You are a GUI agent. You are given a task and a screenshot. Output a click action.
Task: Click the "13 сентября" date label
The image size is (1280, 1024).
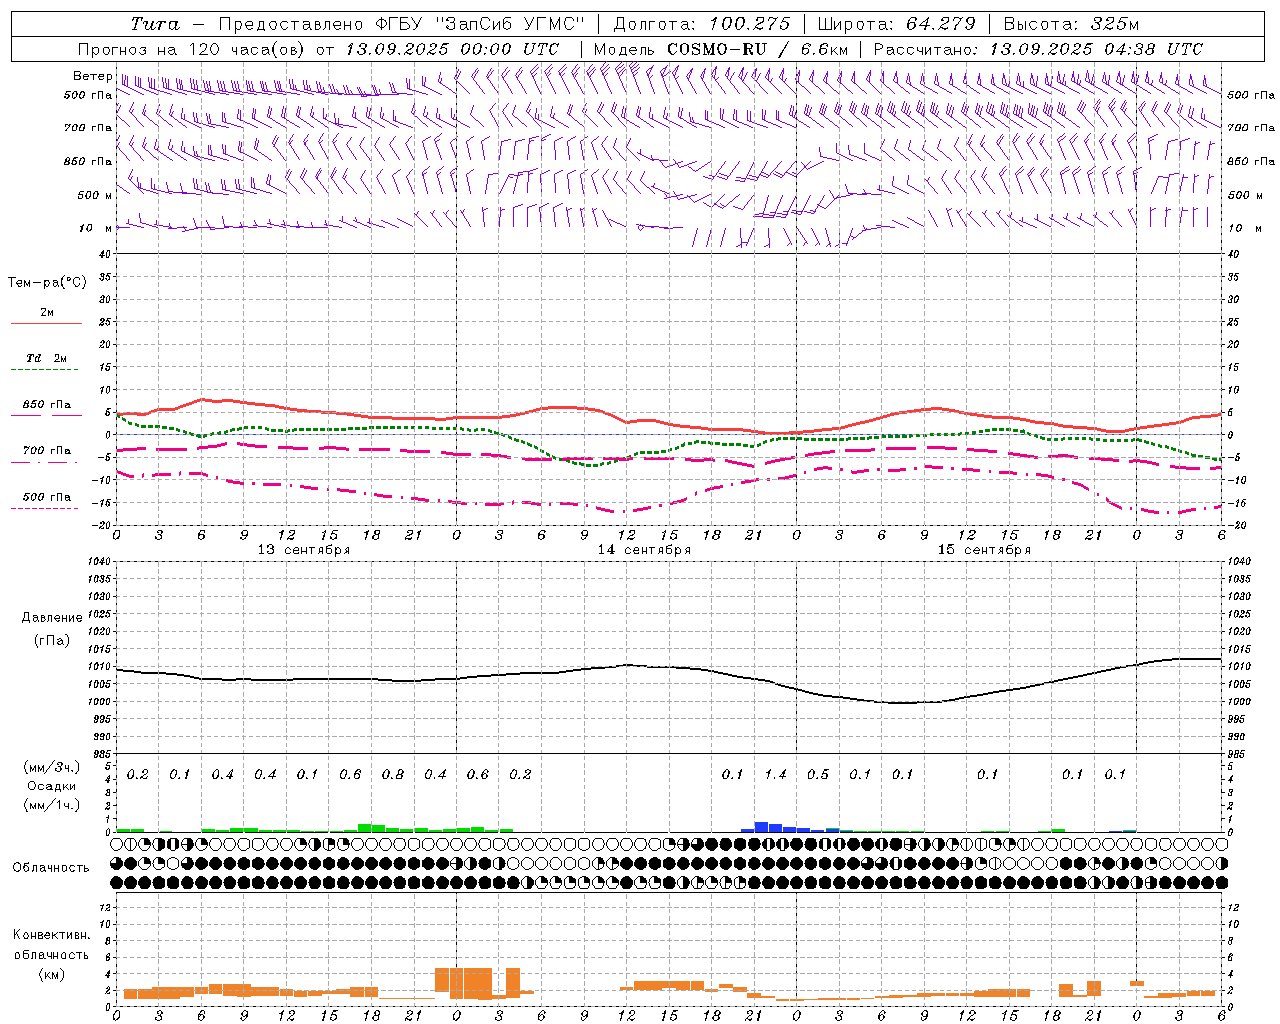tap(304, 550)
